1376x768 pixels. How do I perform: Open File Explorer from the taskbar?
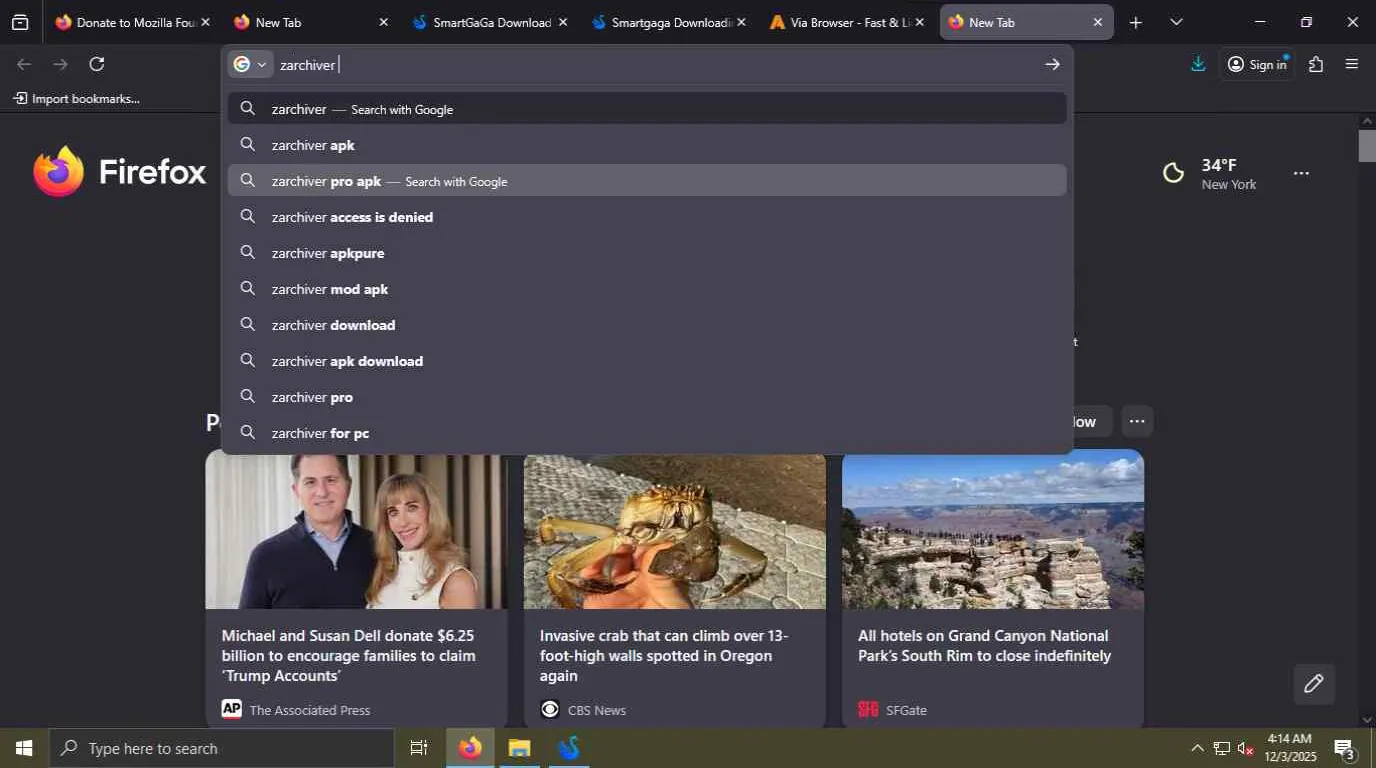(x=519, y=748)
